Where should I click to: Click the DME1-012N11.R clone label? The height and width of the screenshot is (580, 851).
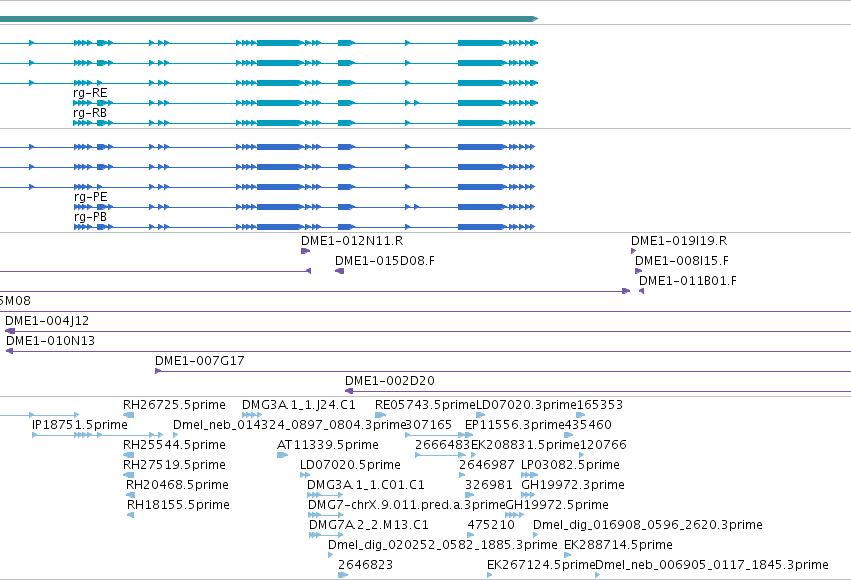[x=352, y=241]
